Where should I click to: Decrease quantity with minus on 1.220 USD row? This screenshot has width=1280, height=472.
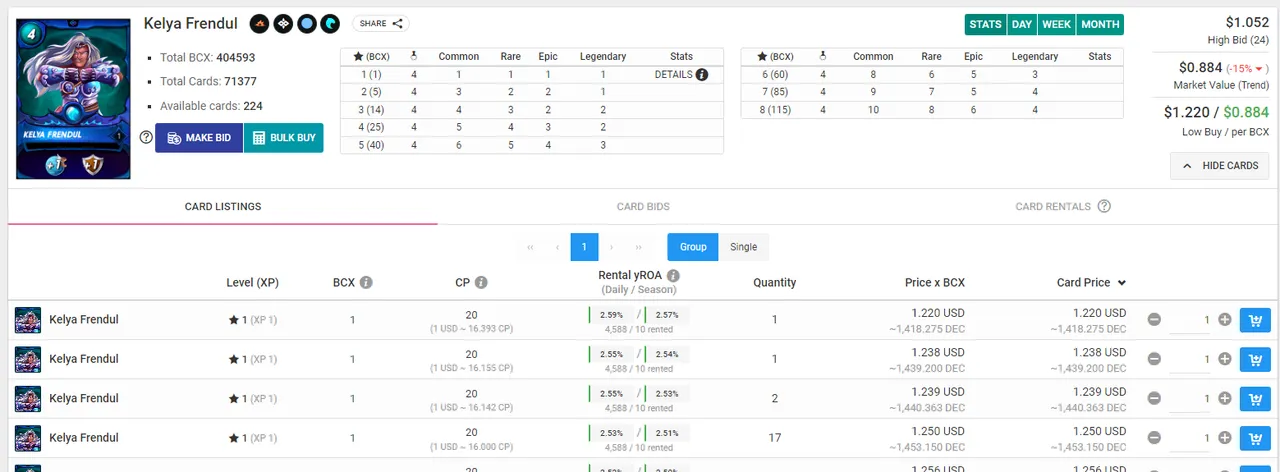point(1154,320)
